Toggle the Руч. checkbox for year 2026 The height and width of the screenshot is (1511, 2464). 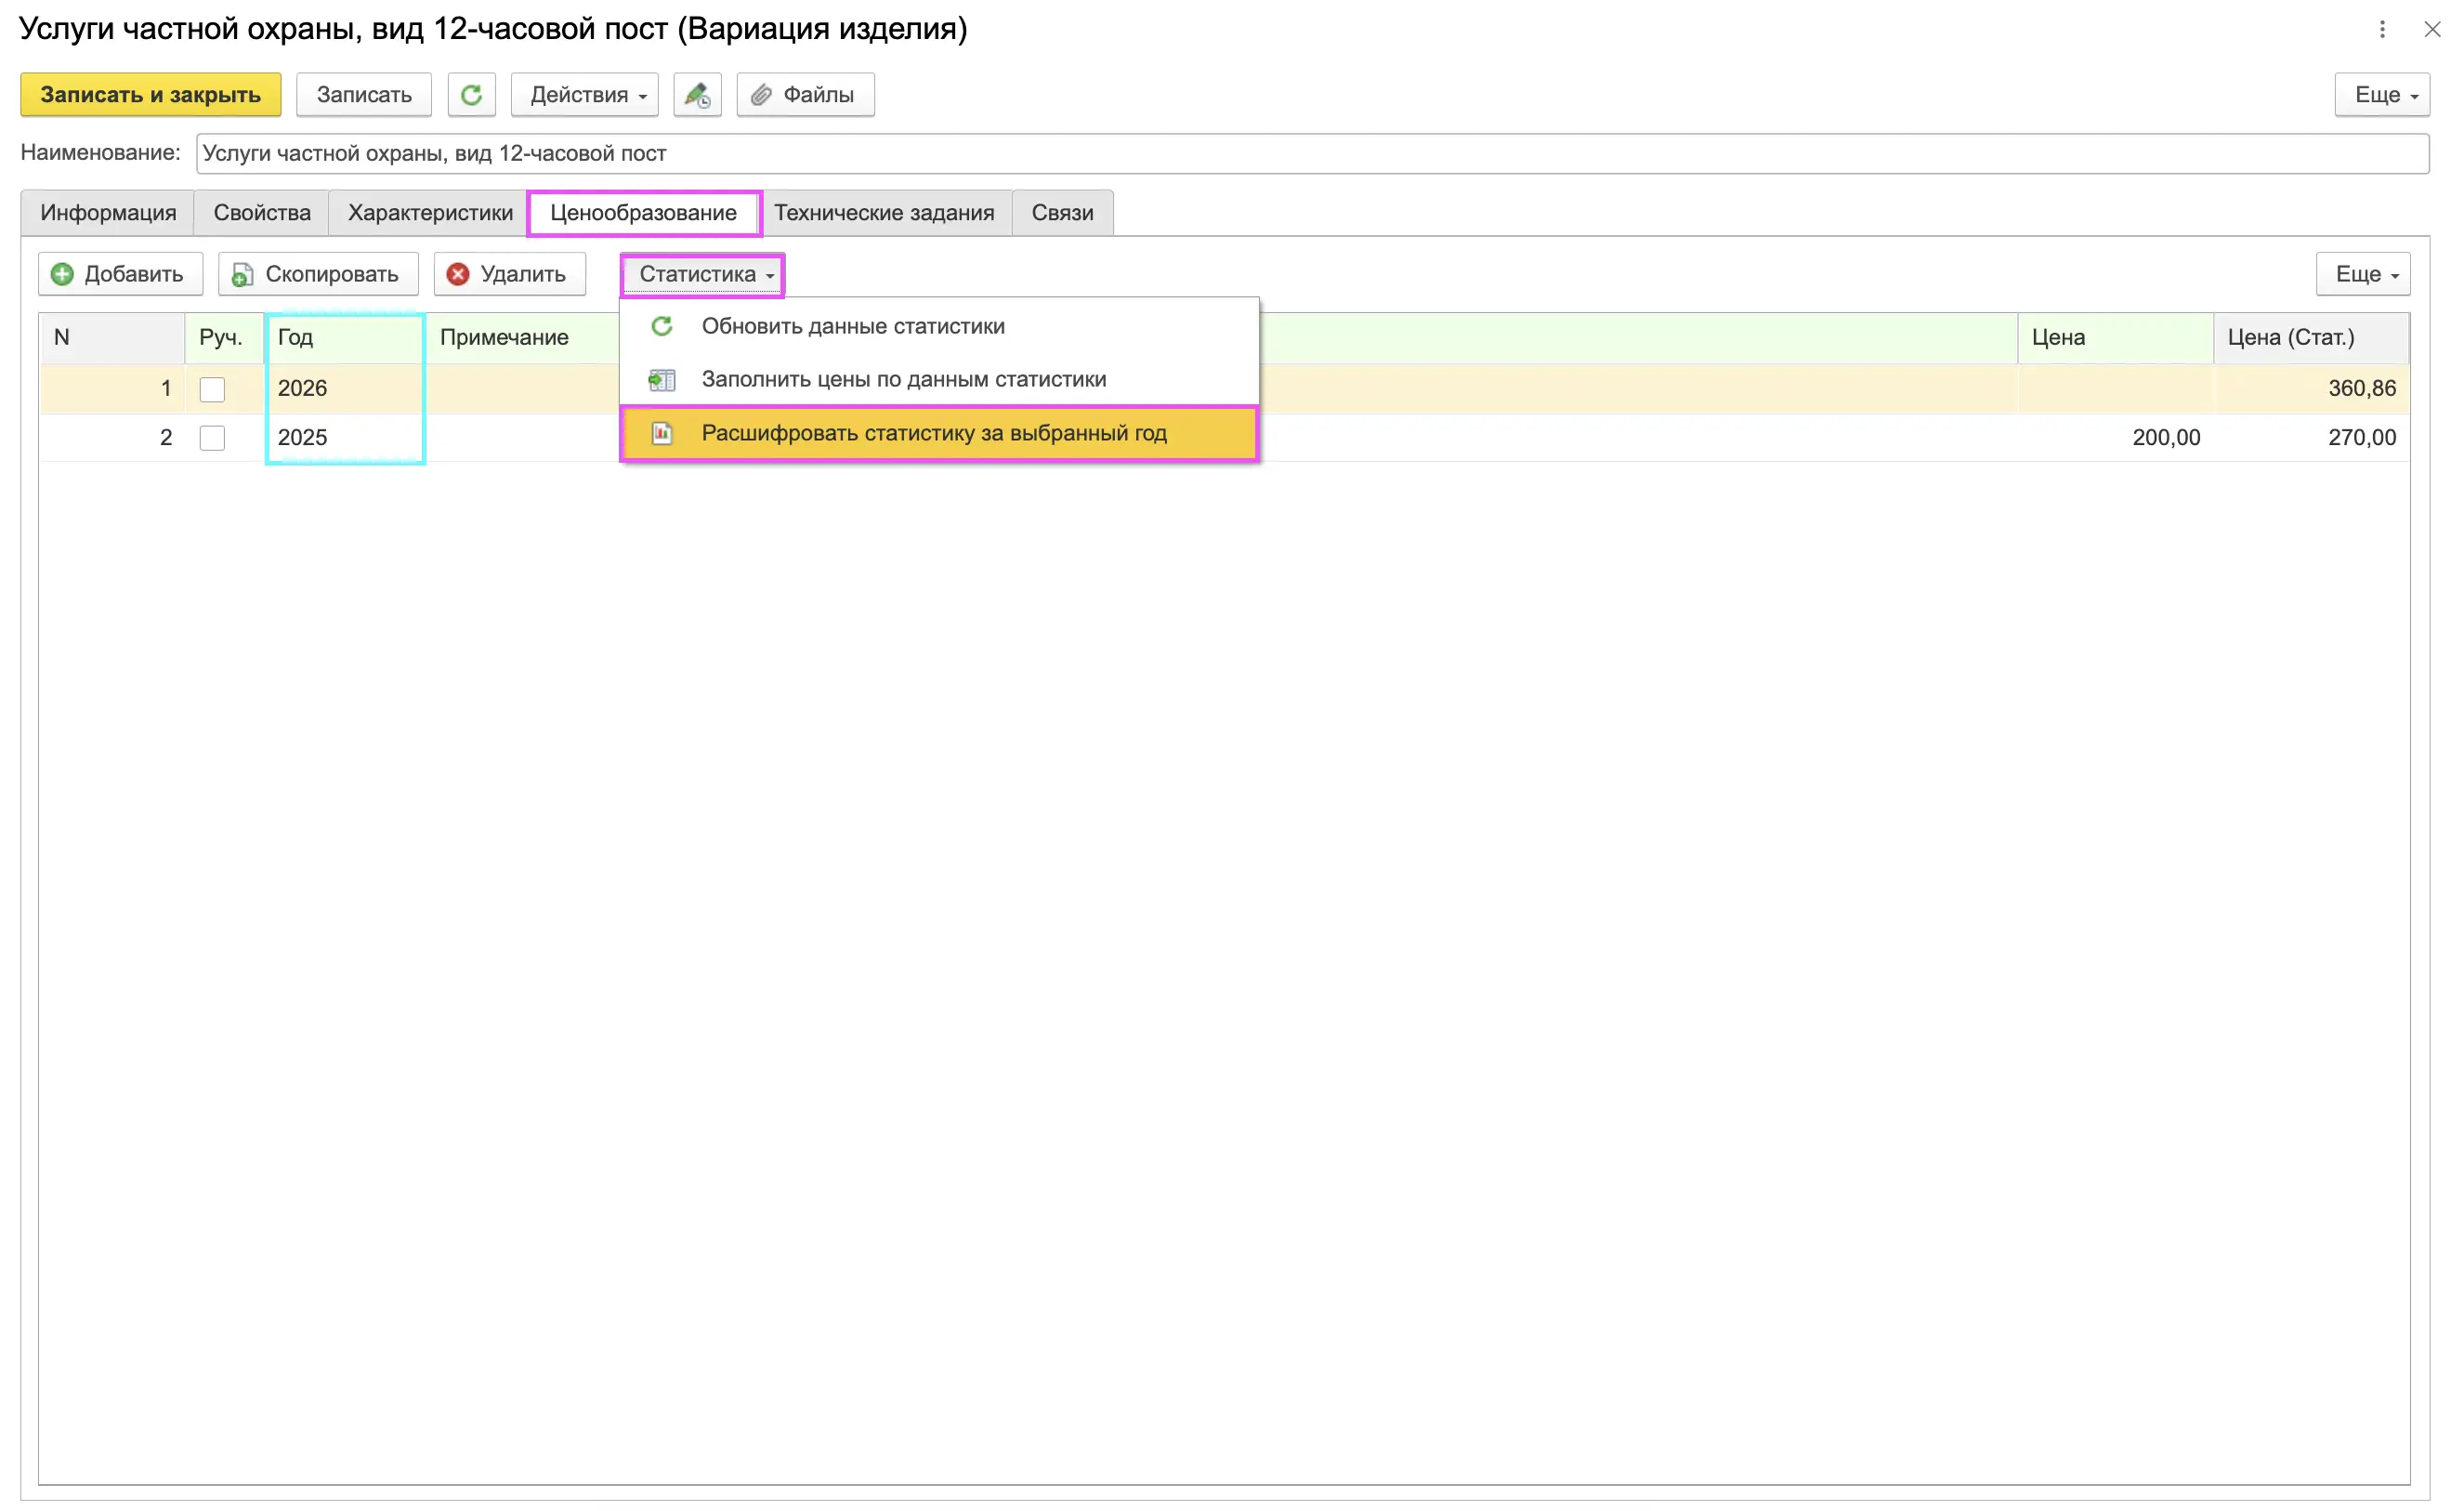point(212,389)
